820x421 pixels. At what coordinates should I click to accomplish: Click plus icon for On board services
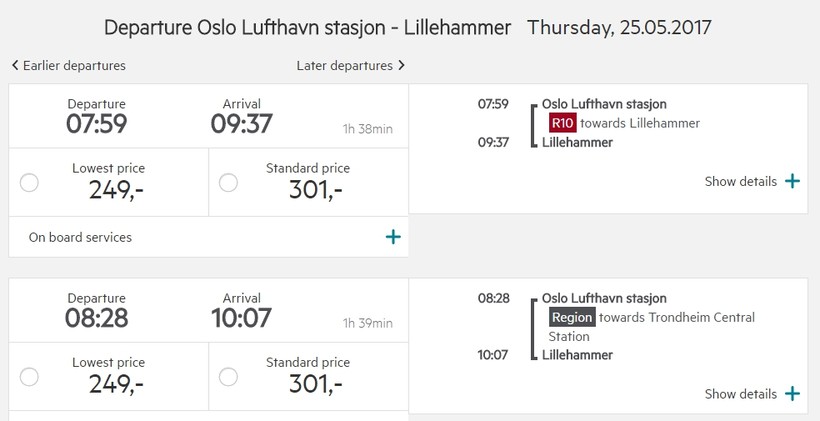tap(393, 237)
